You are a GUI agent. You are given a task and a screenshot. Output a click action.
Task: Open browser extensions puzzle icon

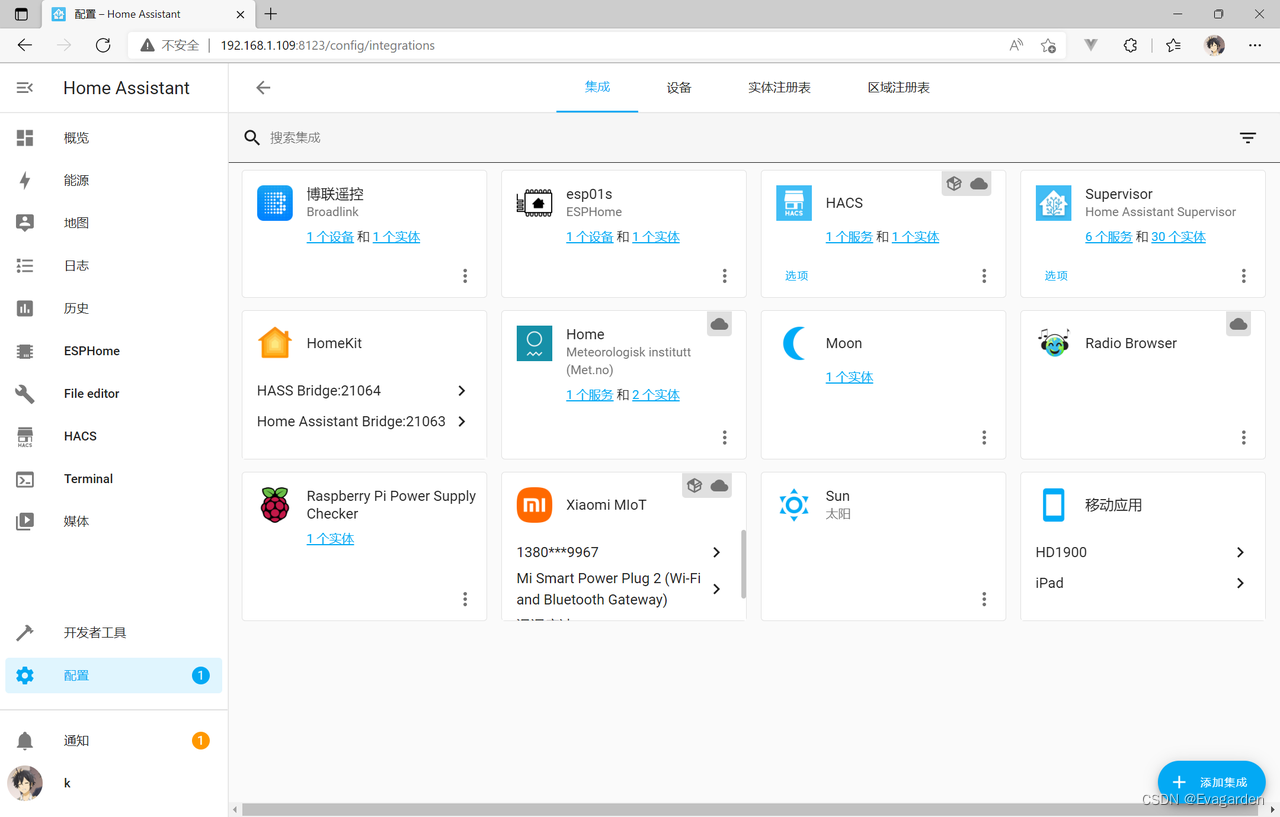[1130, 45]
